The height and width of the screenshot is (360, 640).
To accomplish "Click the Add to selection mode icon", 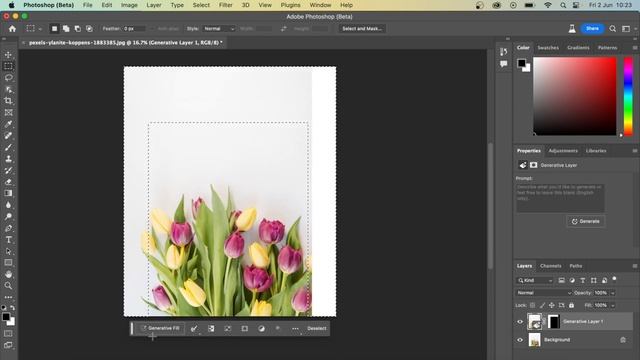I will click(66, 29).
